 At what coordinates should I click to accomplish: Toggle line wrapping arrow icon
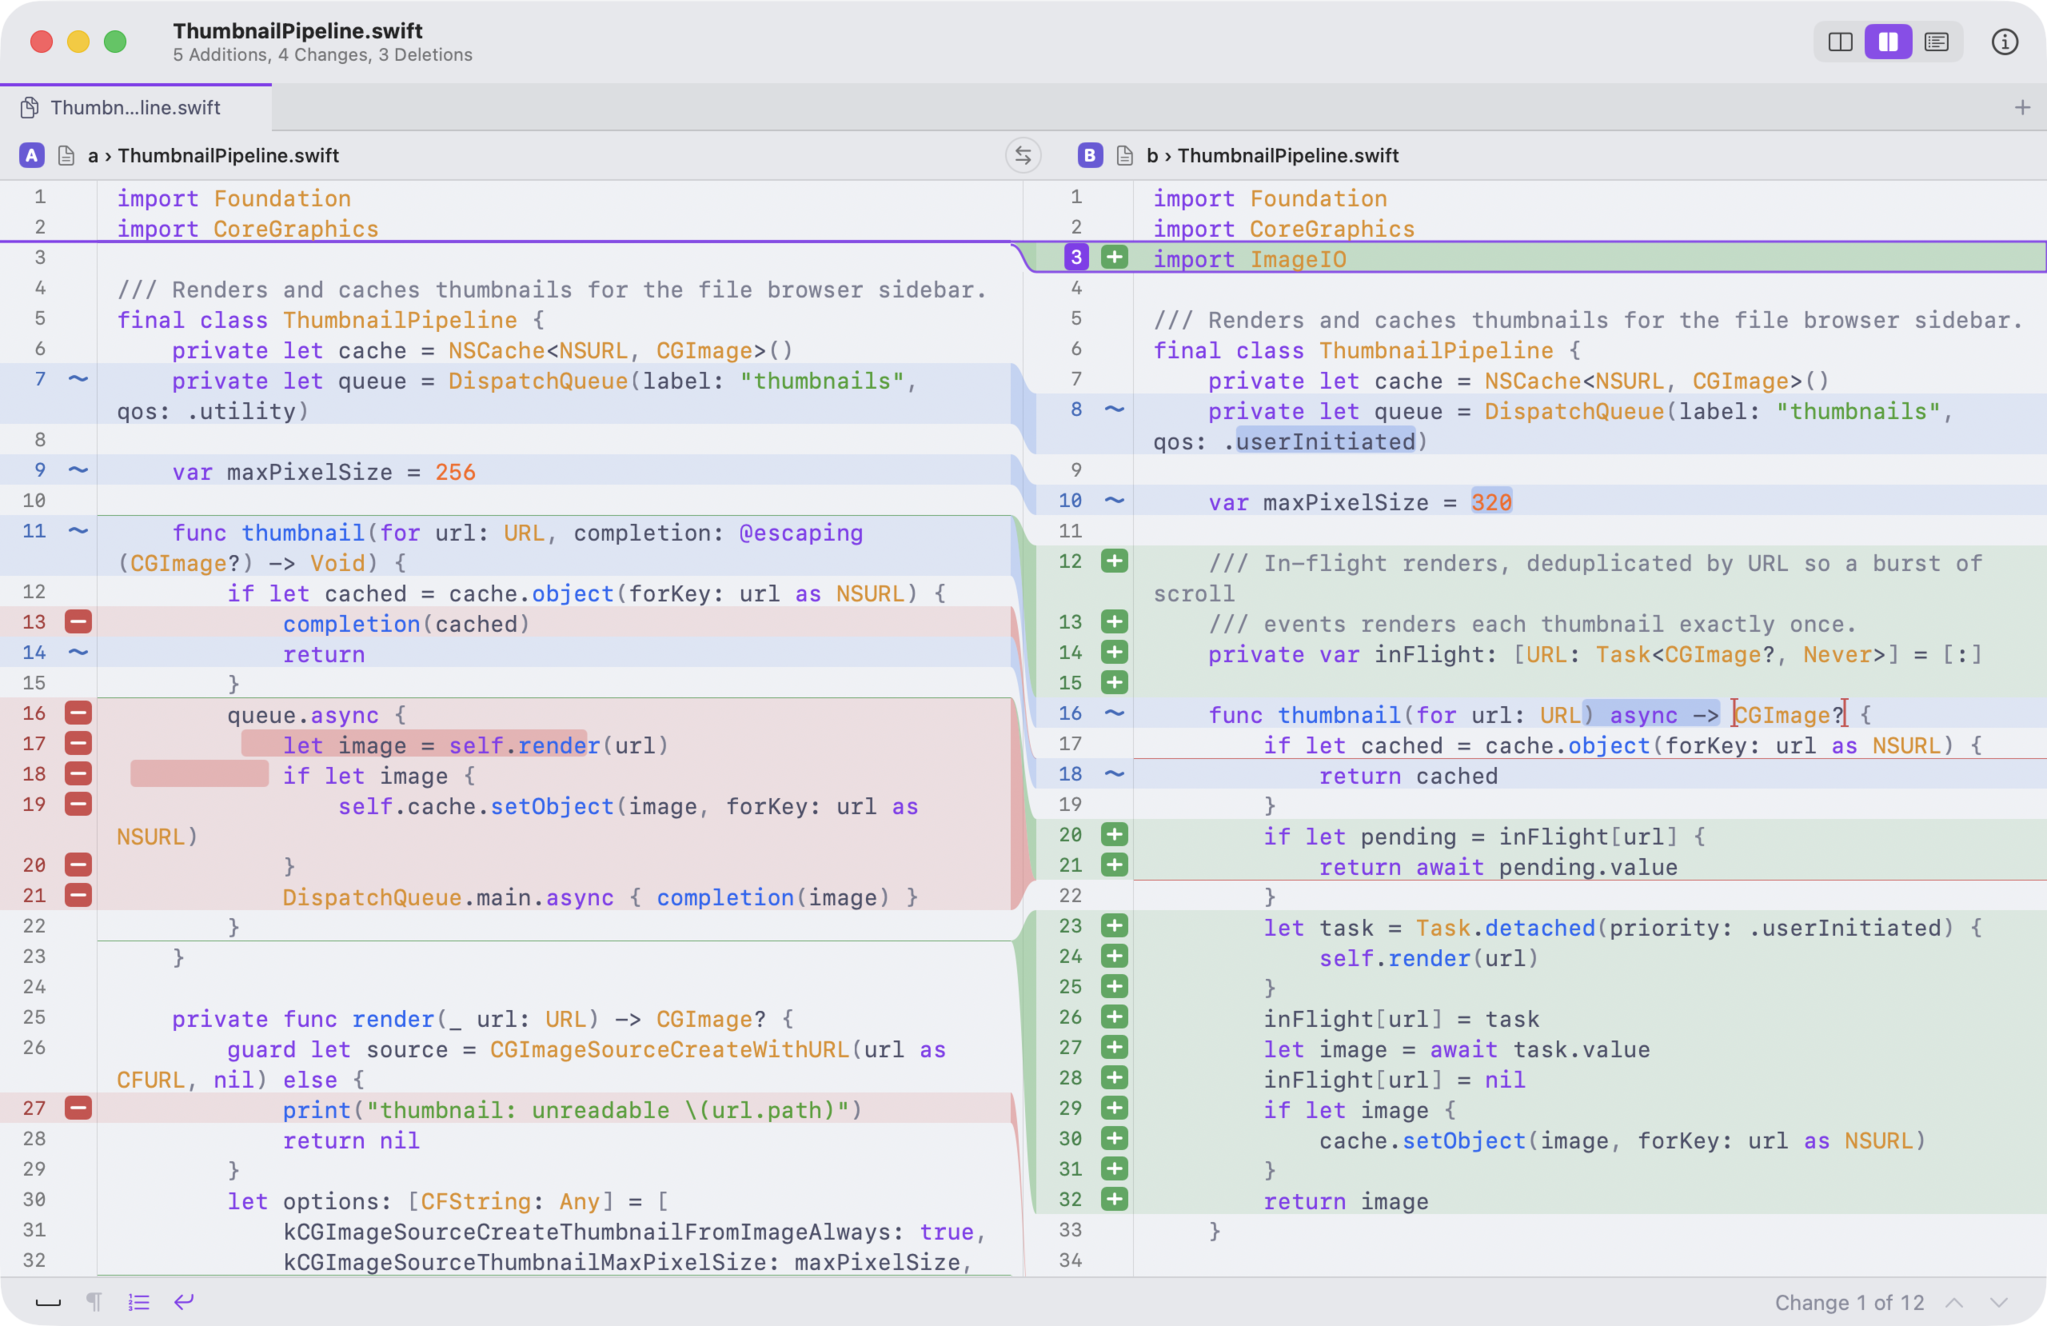[184, 1302]
